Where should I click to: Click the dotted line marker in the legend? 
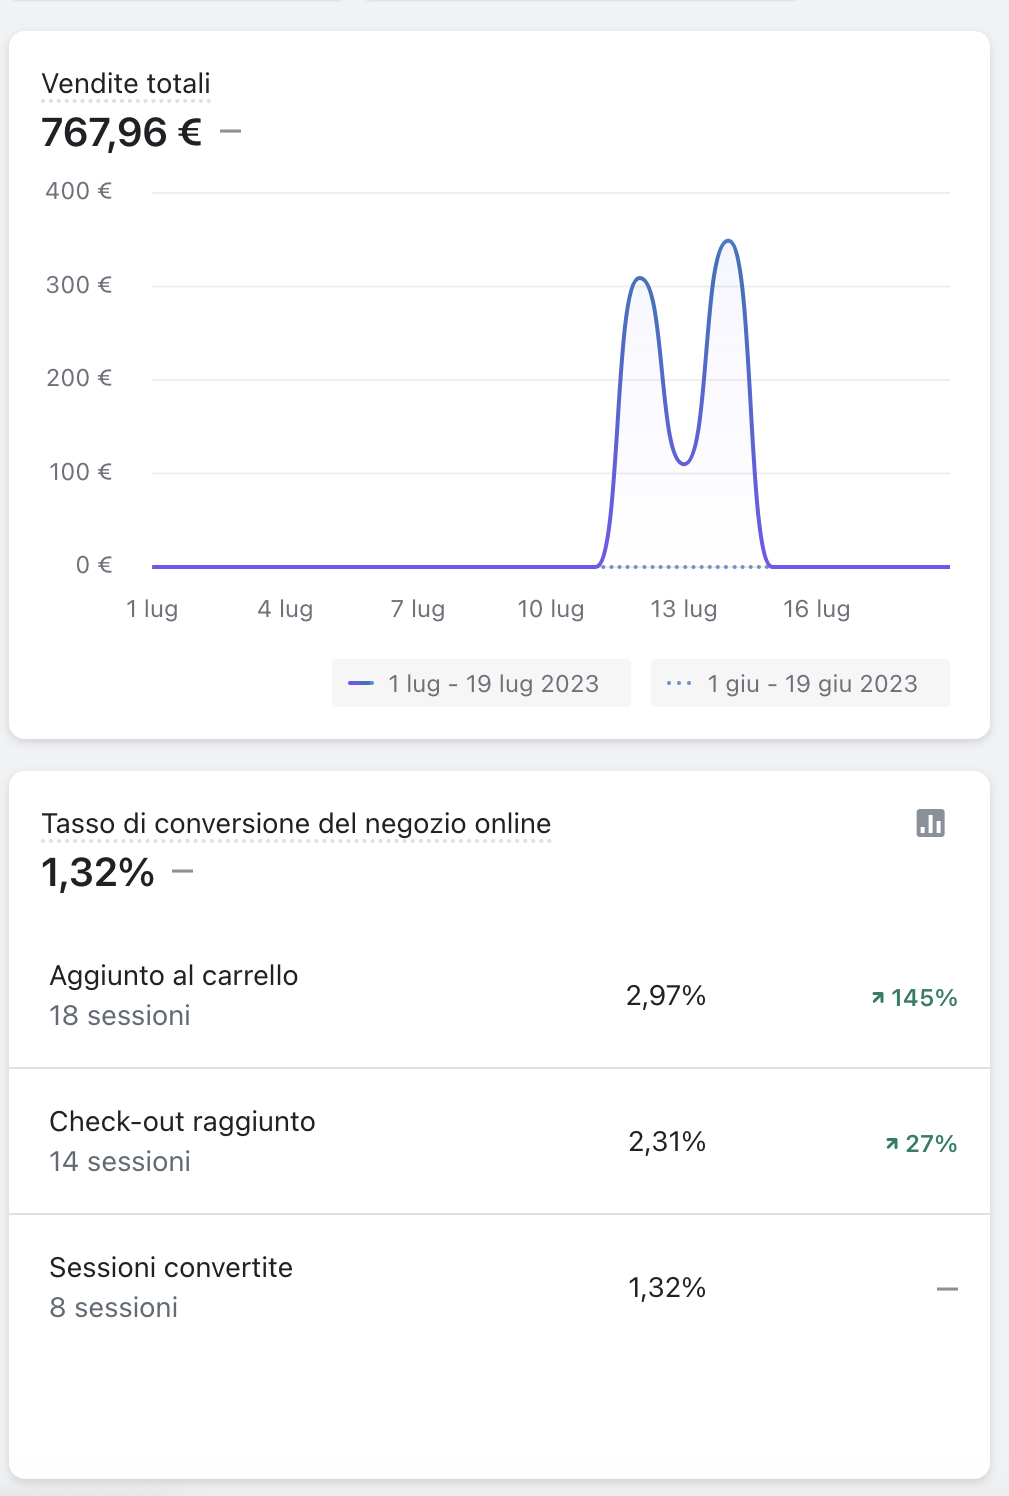[x=679, y=684]
